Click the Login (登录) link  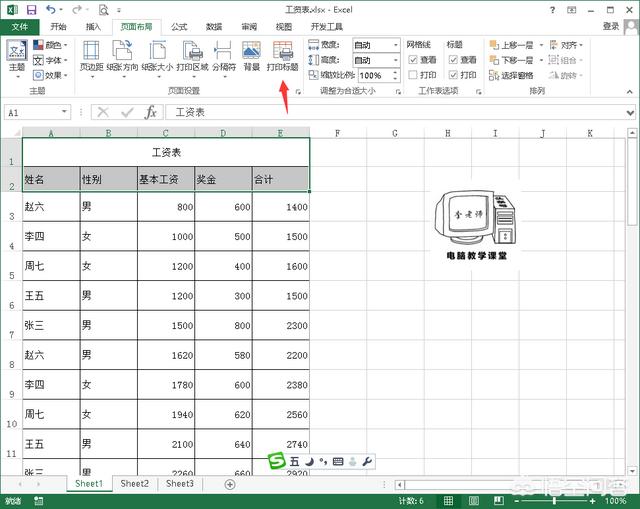(611, 27)
